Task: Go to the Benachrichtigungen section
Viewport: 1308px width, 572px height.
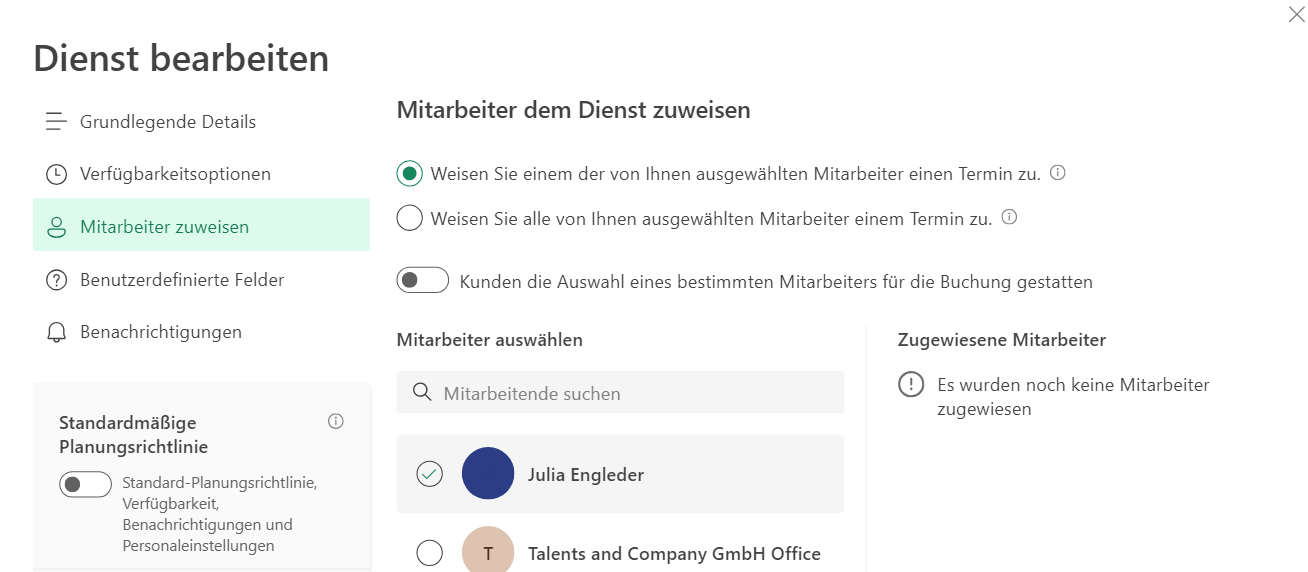Action: [160, 332]
